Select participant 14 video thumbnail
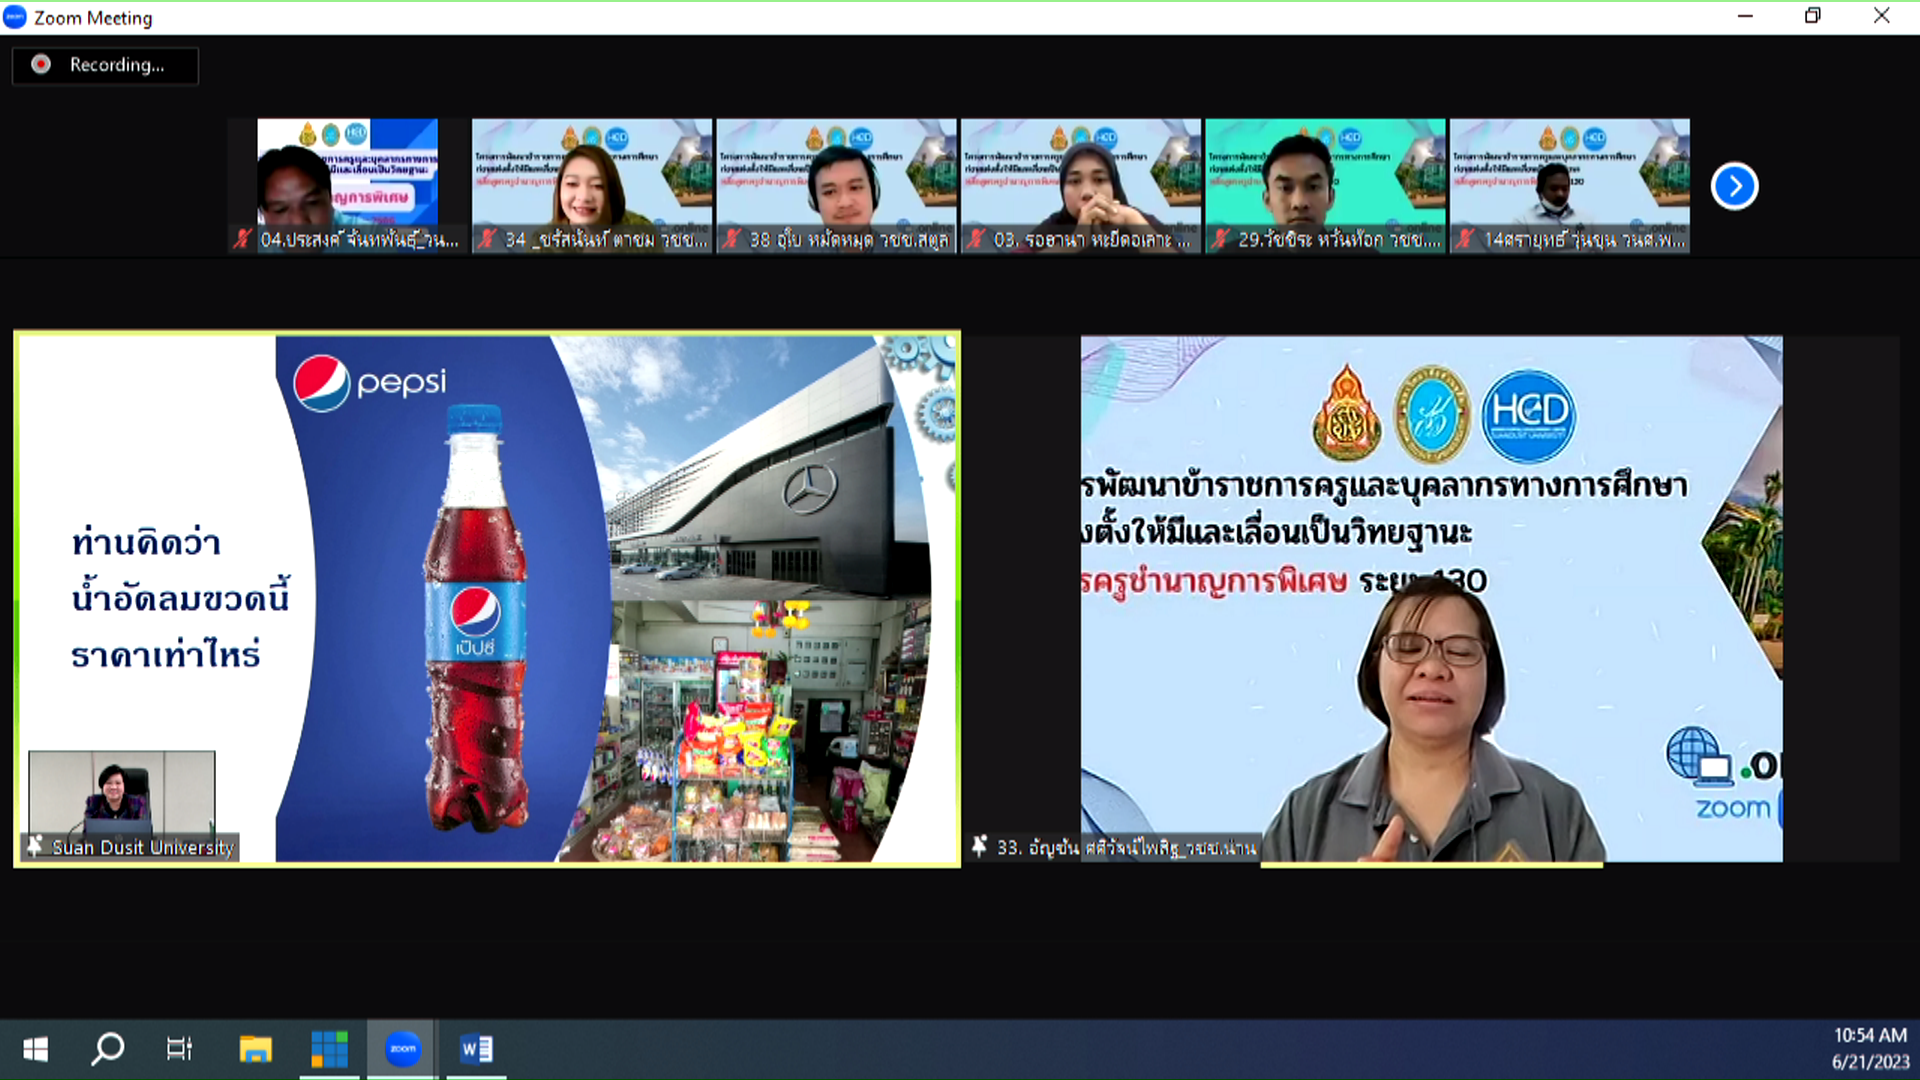Screen dimensions: 1920x1080 click(x=1570, y=185)
